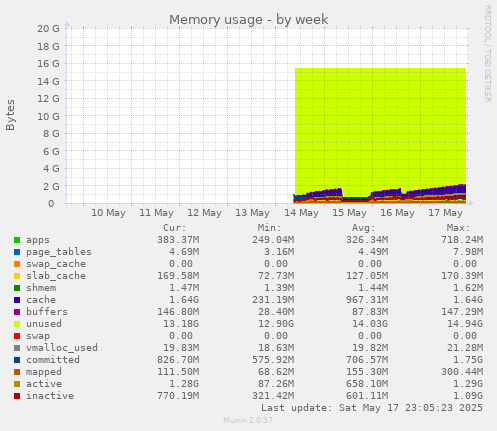Click the '17 May' x-axis label
This screenshot has width=497, height=431.
tap(445, 213)
